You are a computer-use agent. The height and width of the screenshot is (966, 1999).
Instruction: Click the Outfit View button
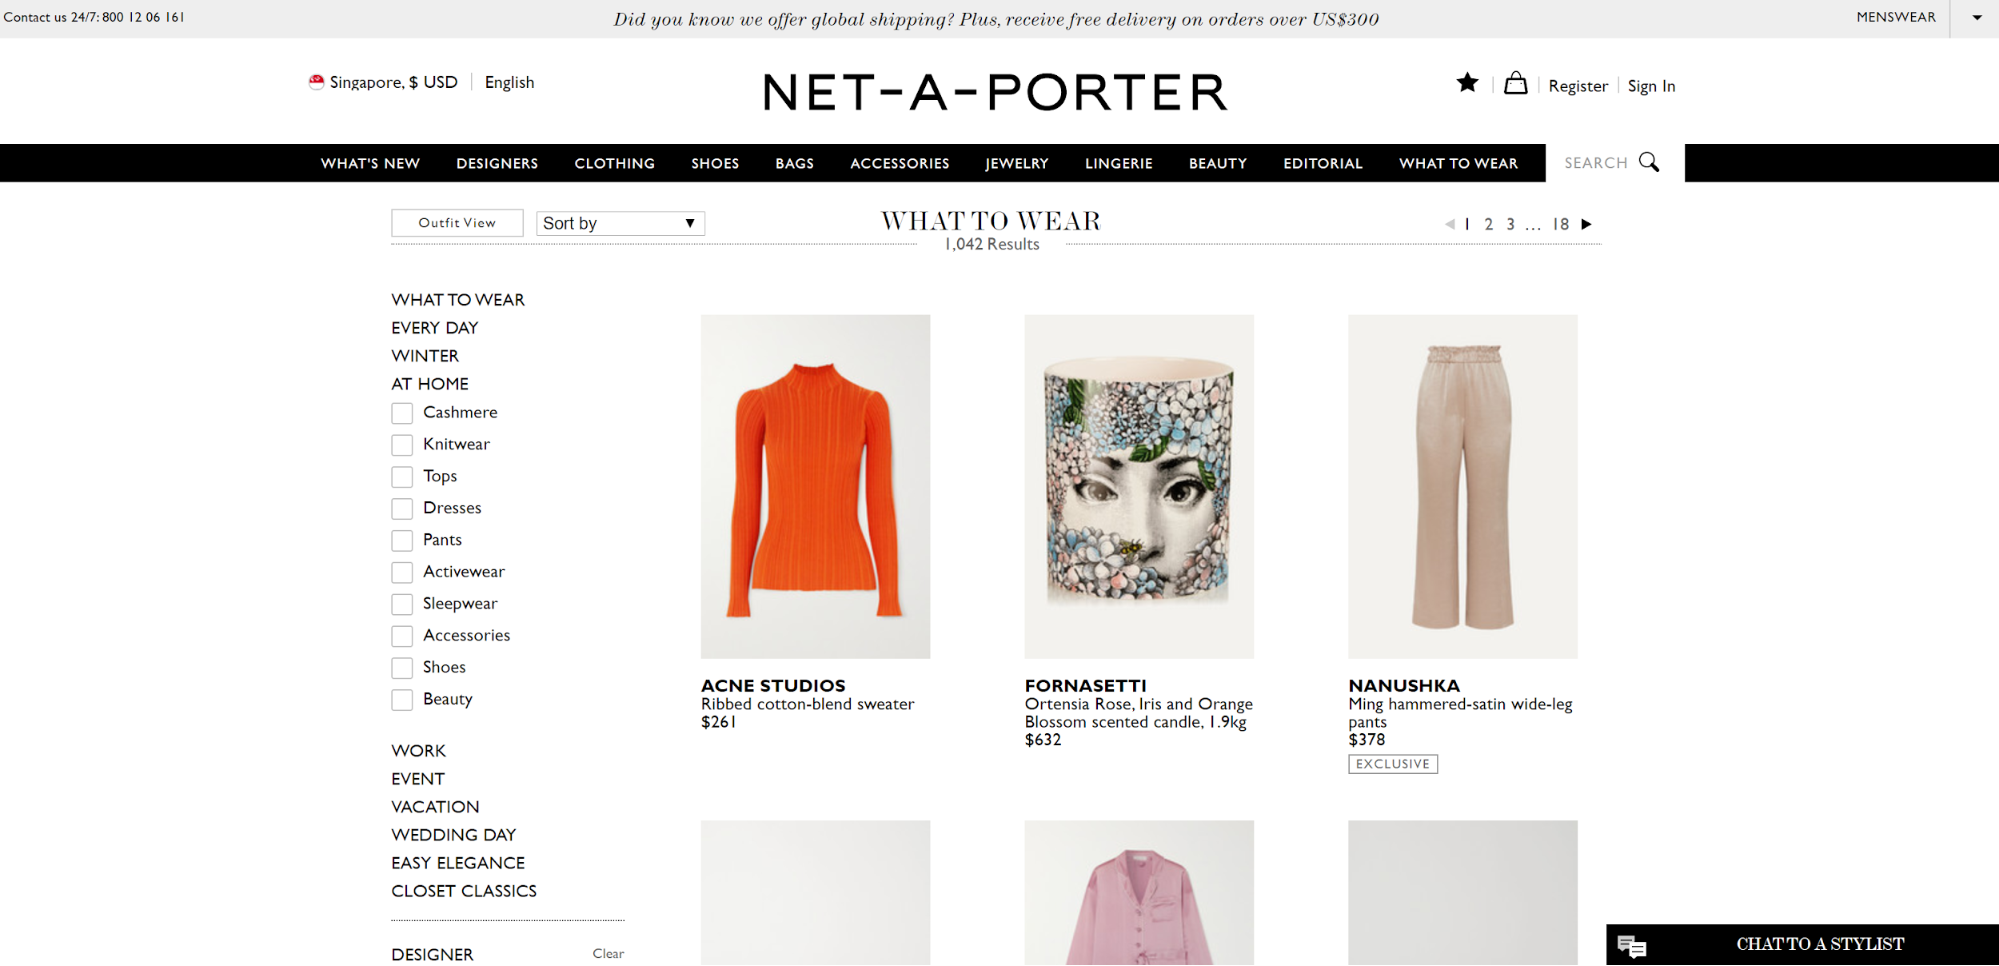457,223
